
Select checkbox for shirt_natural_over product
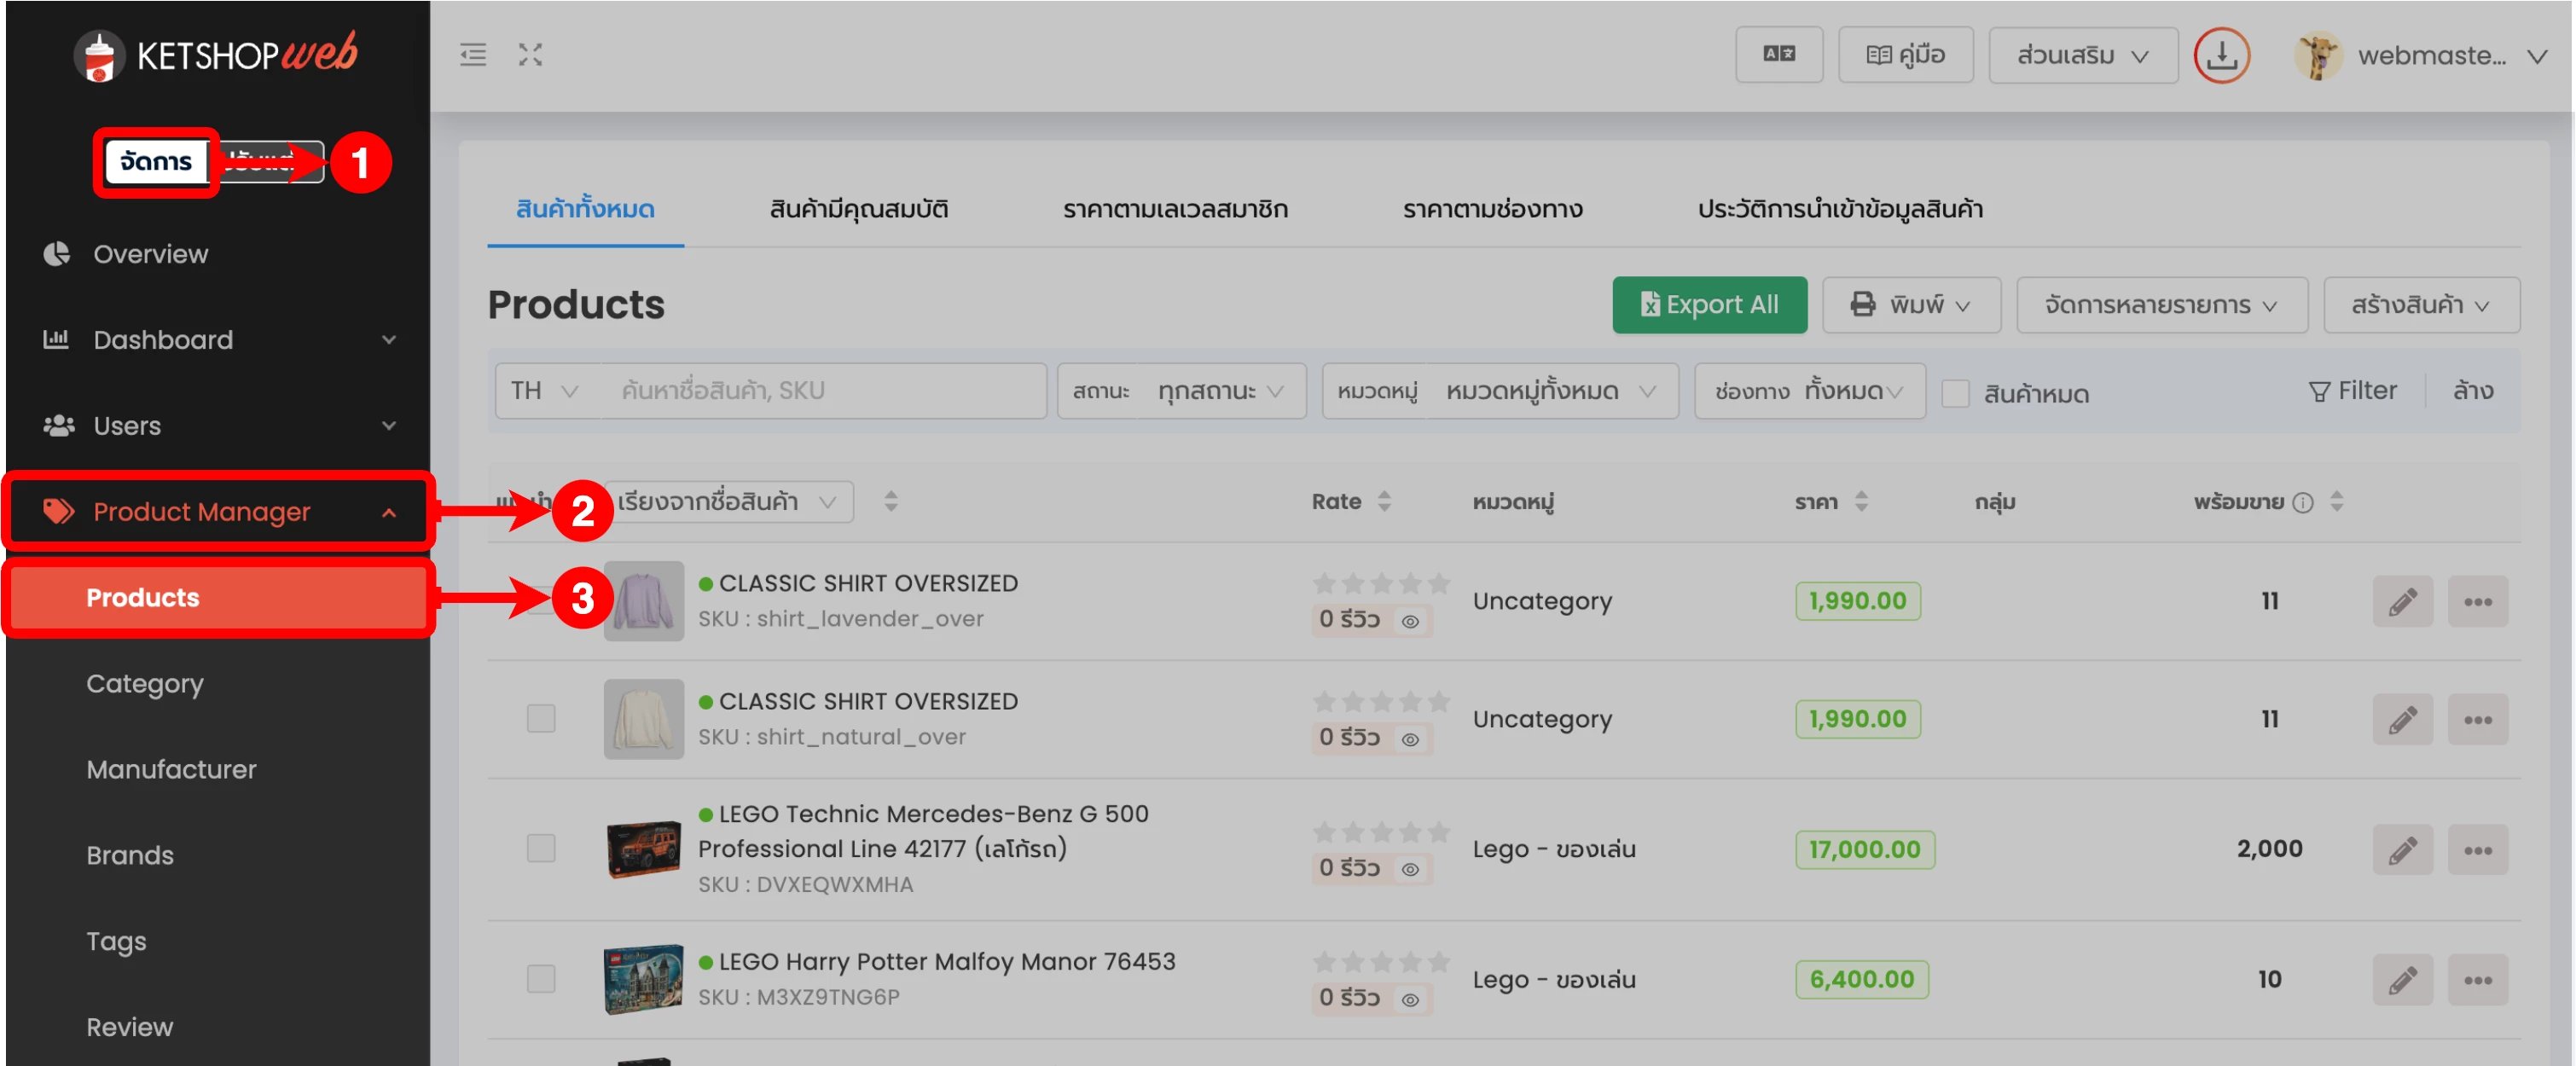pos(541,718)
